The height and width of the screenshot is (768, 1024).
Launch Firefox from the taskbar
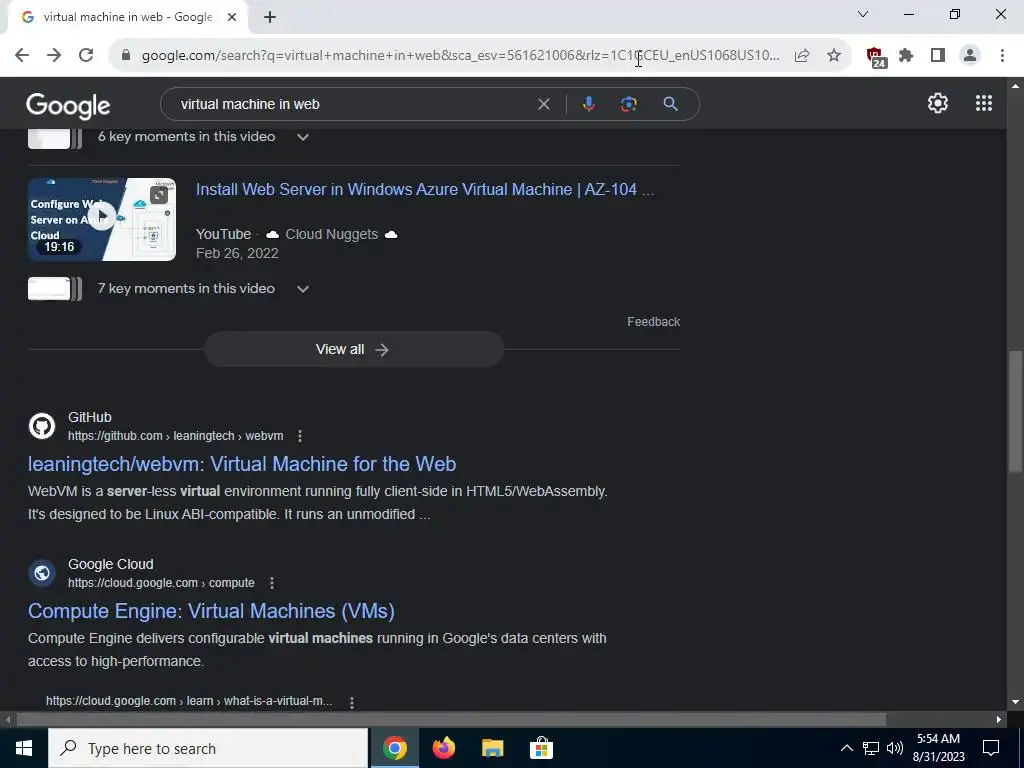tap(443, 748)
